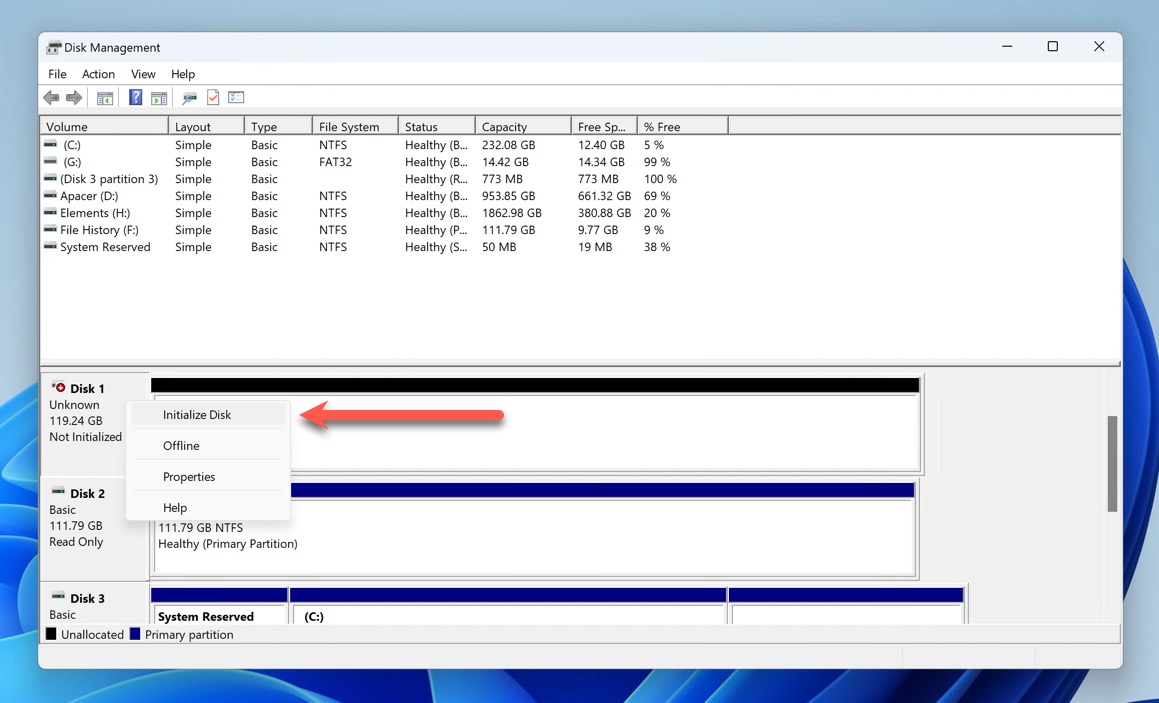Select the Apacer (D:) volume row
This screenshot has height=703, width=1159.
(88, 196)
